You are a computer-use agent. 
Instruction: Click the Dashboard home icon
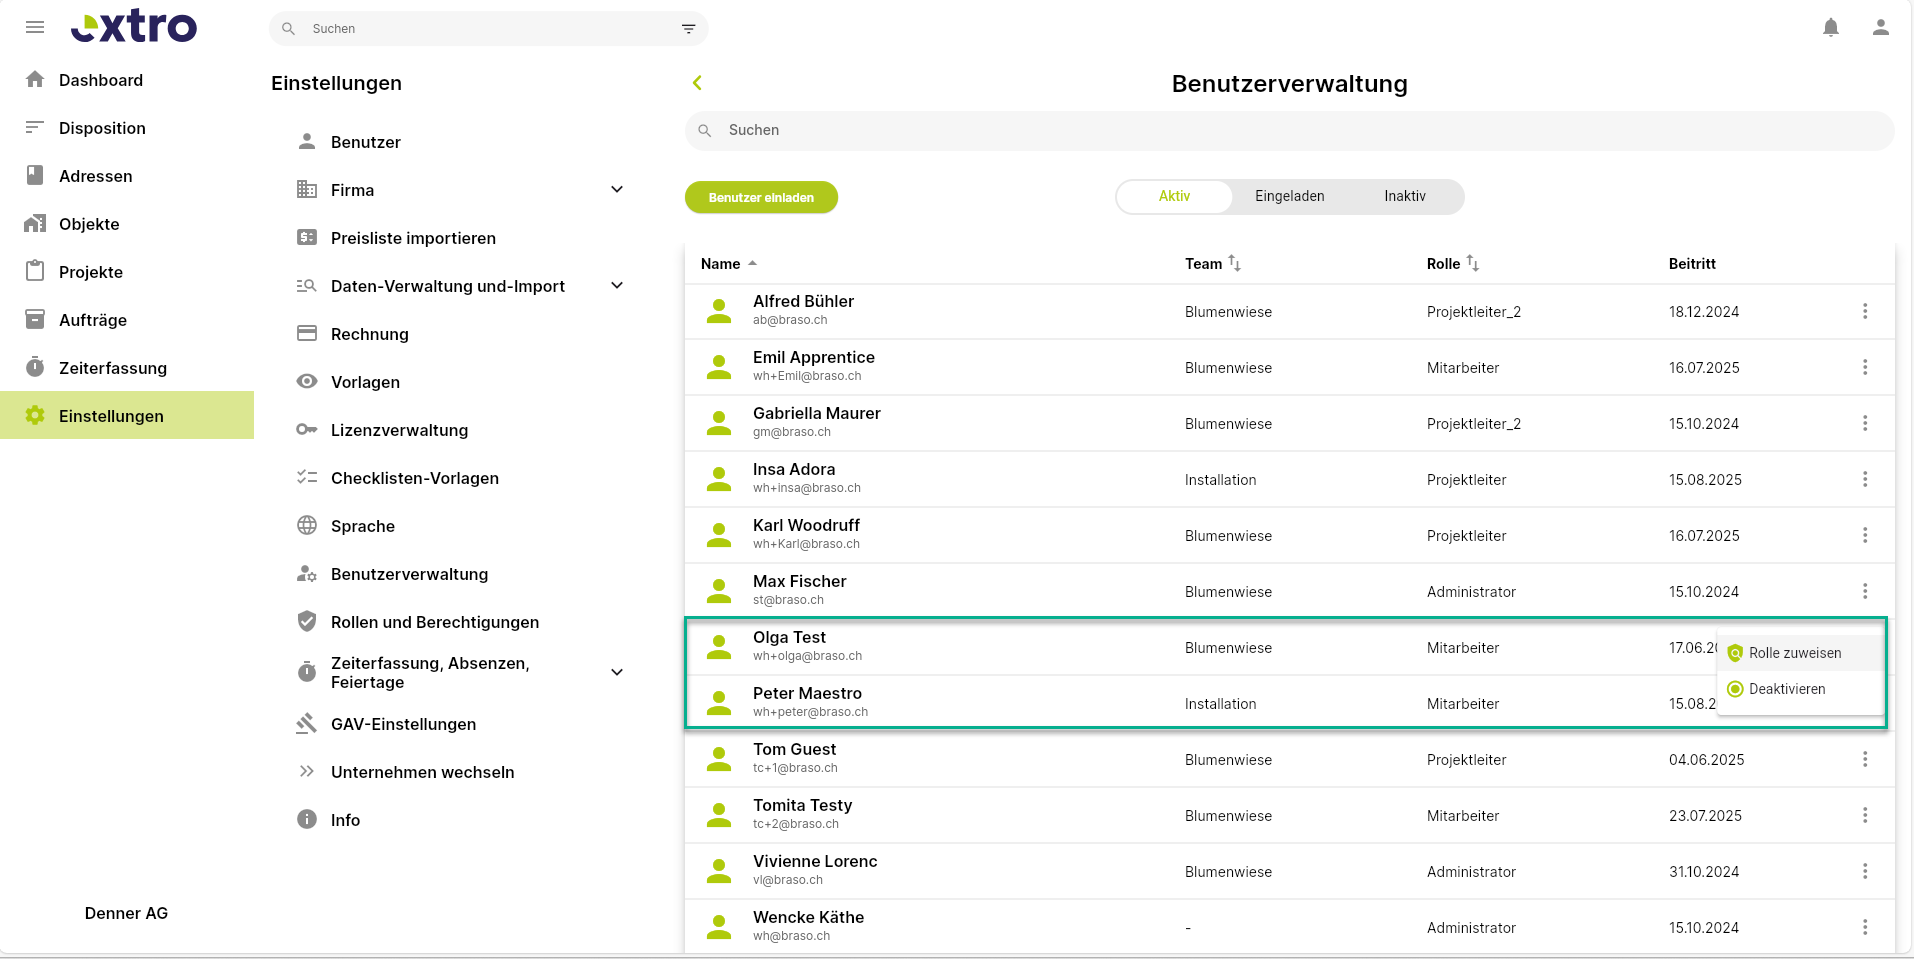35,79
